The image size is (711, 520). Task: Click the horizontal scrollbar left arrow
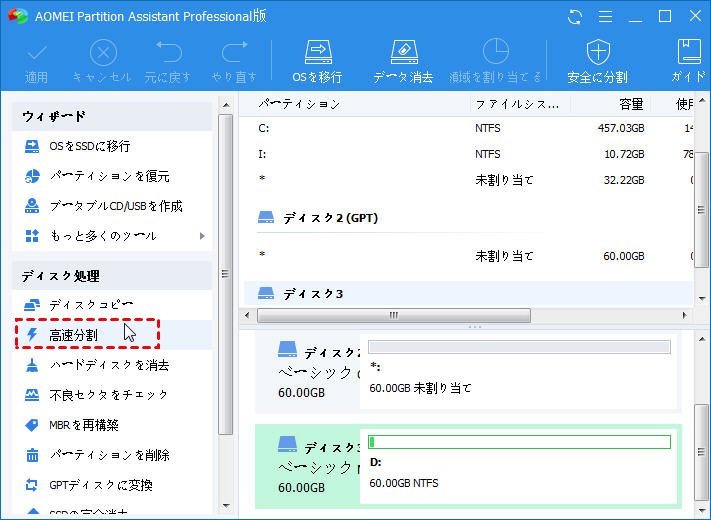tap(247, 315)
